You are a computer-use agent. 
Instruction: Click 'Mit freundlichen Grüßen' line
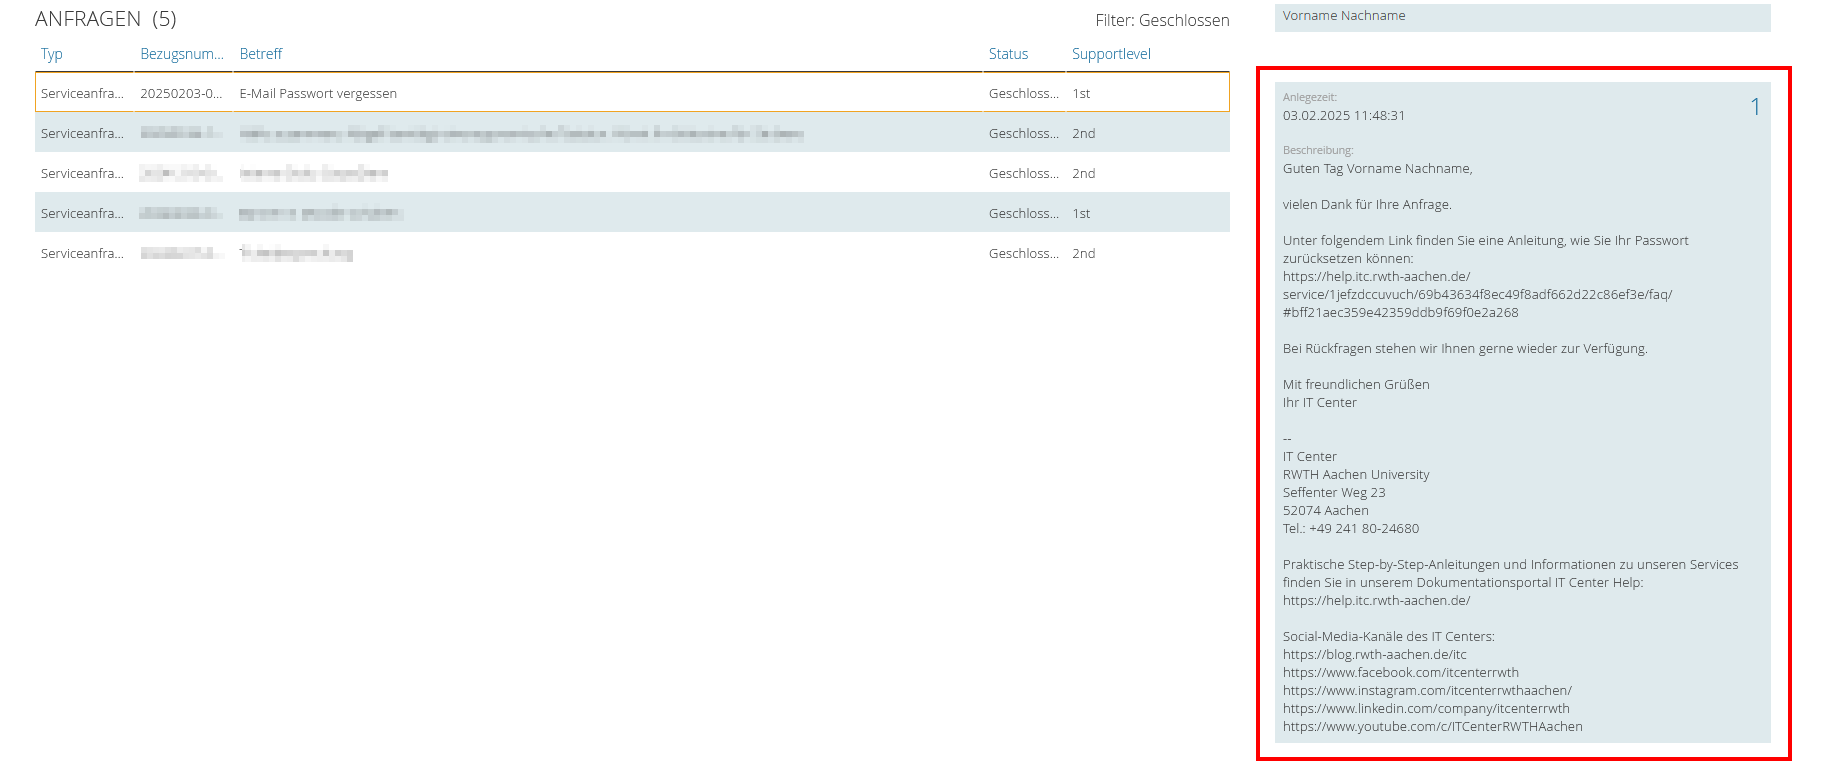pos(1356,385)
